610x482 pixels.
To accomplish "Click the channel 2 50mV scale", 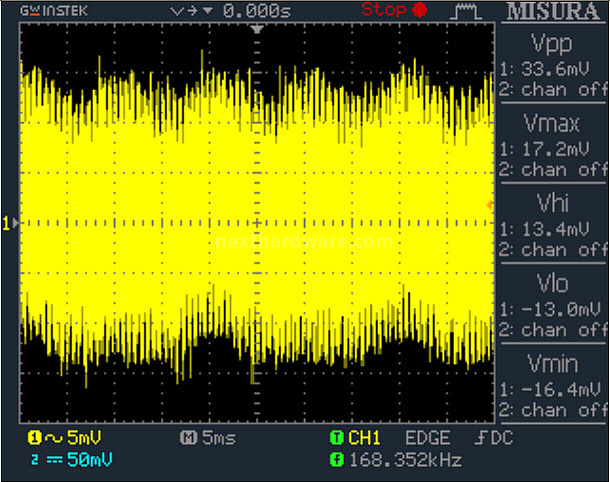I will pyautogui.click(x=90, y=459).
